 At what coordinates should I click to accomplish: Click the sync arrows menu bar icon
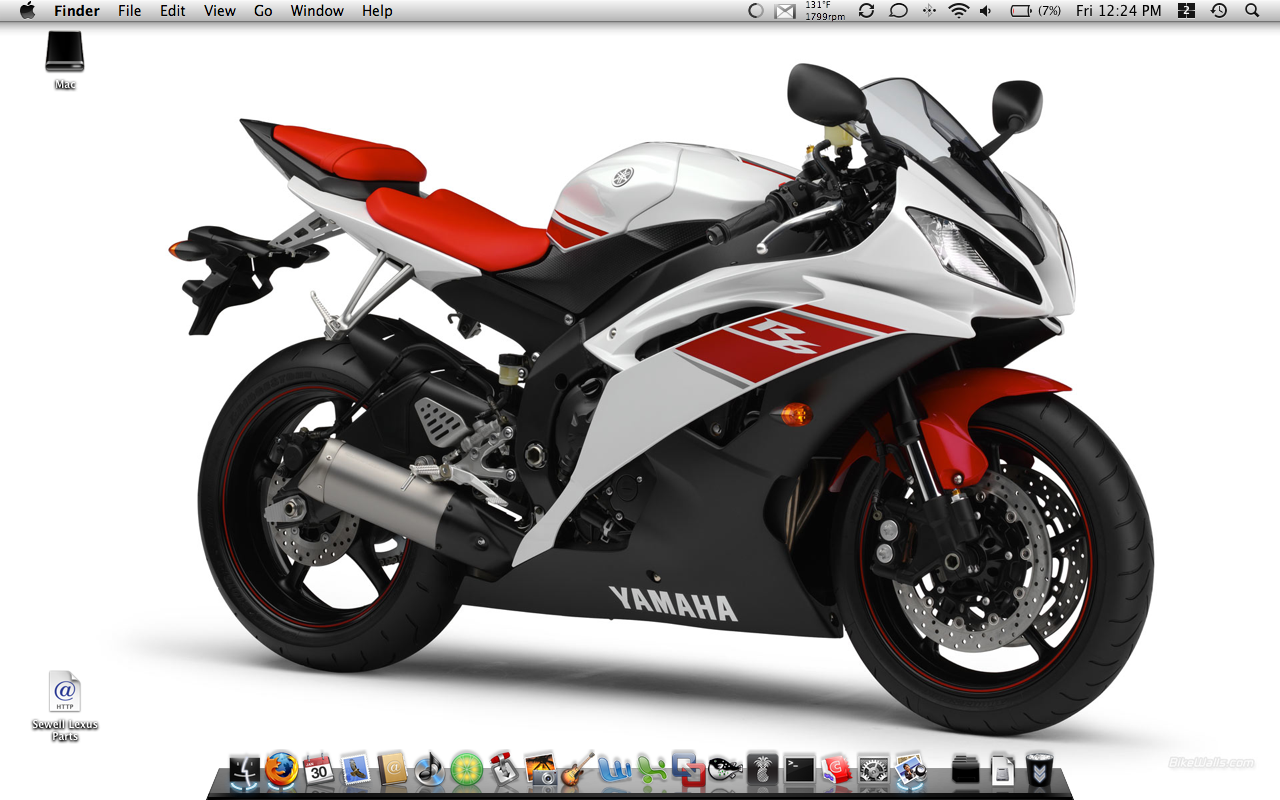click(867, 11)
